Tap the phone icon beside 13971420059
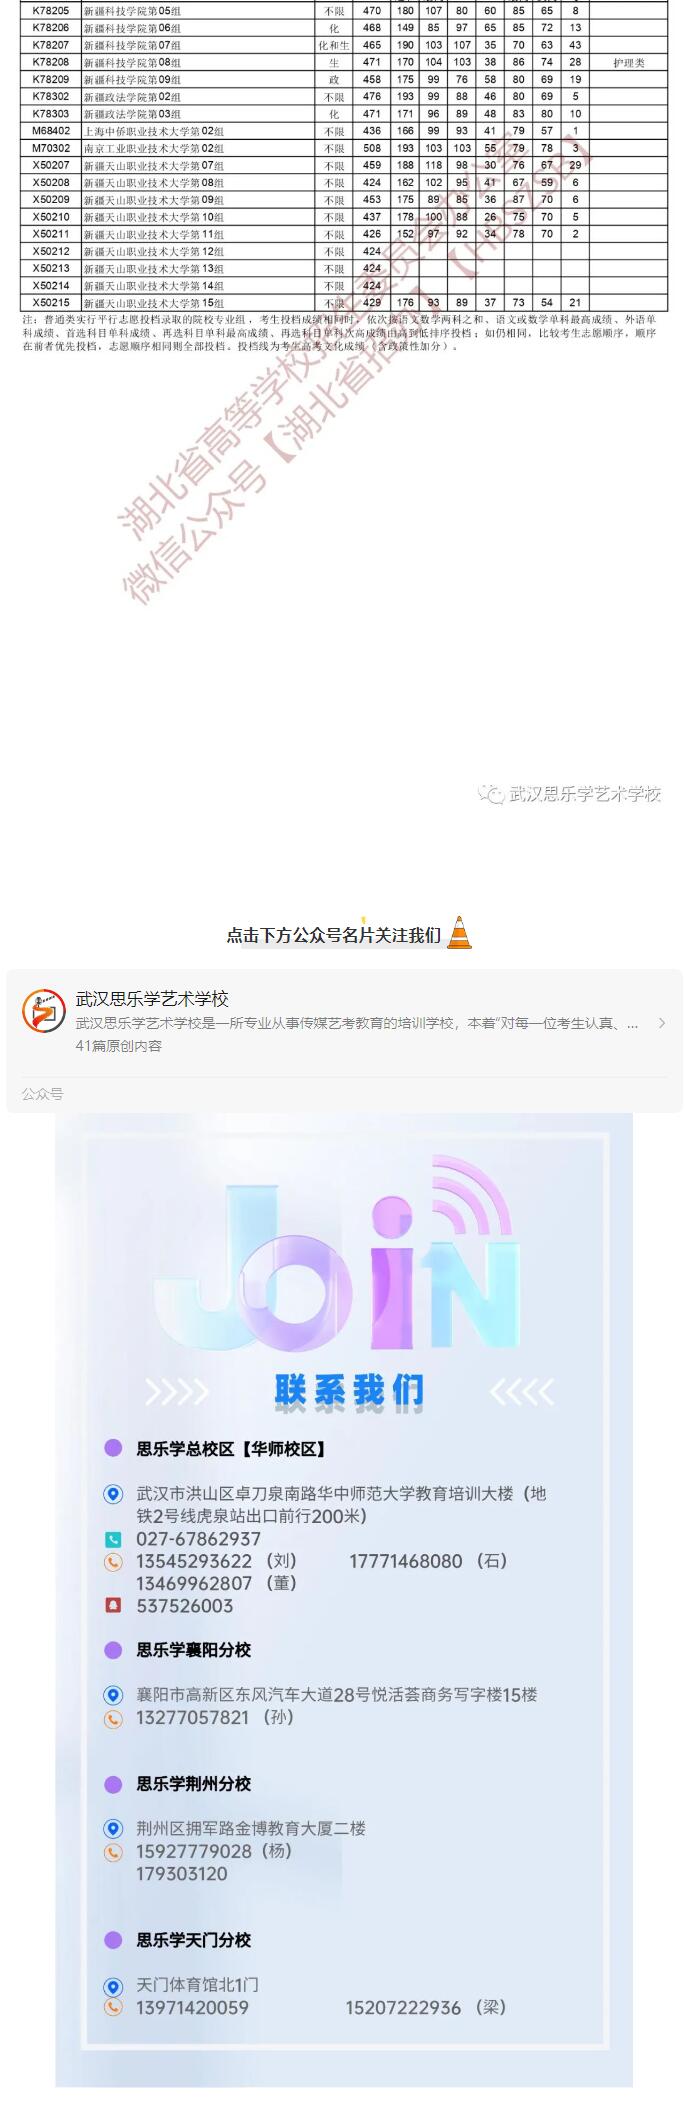Screen dimensions: 685x2104 point(114,2008)
